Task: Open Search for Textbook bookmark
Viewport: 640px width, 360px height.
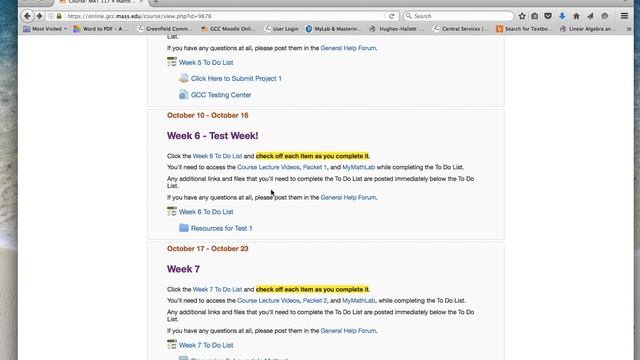Action: [x=524, y=29]
